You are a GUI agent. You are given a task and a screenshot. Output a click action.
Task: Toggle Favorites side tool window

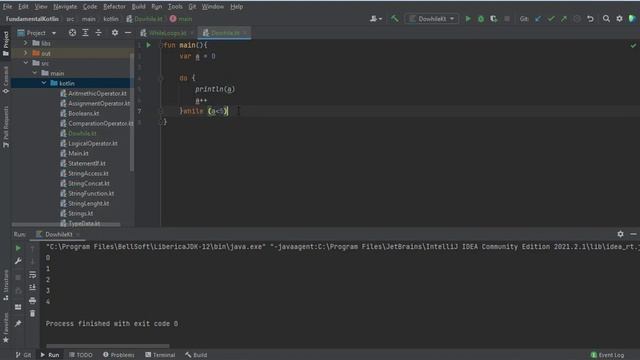(6, 328)
